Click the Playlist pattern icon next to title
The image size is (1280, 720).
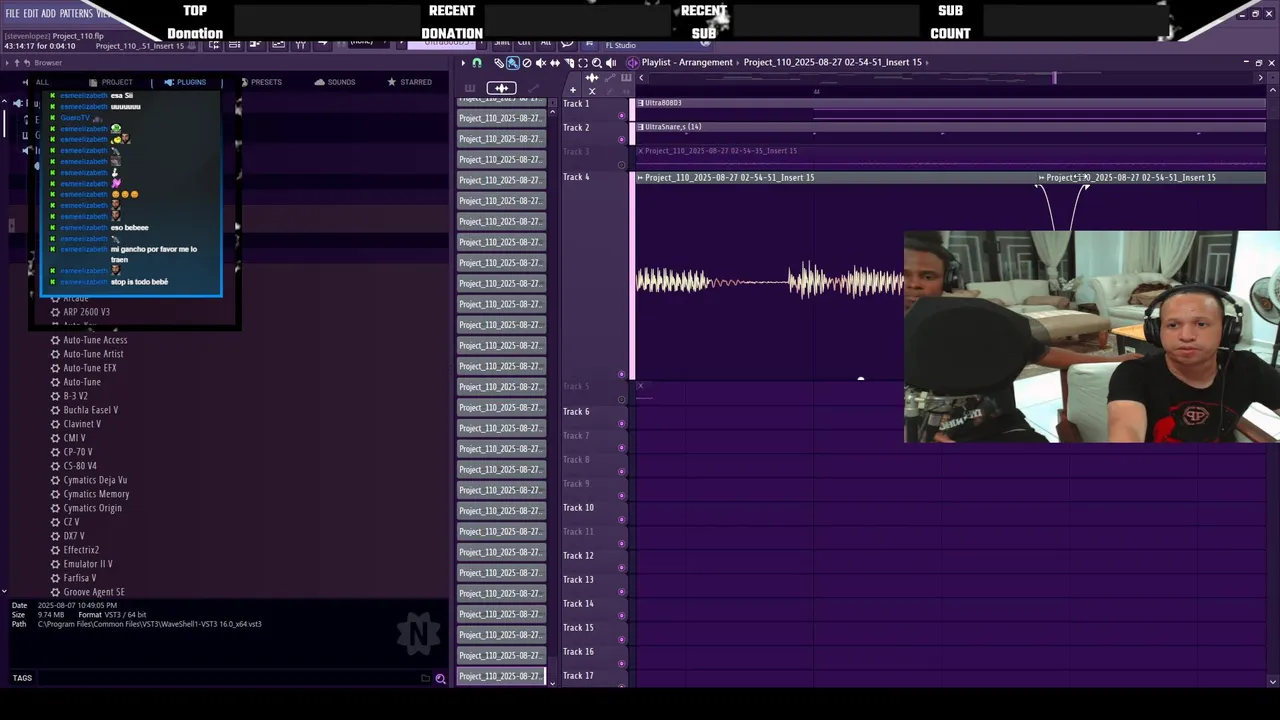[632, 63]
